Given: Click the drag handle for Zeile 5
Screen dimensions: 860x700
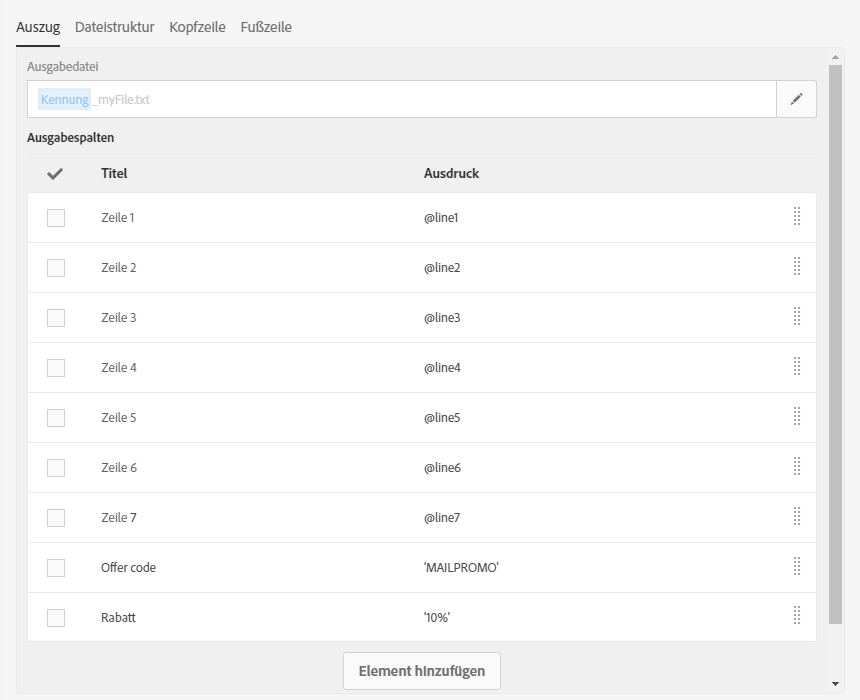Looking at the screenshot, I should coord(797,416).
